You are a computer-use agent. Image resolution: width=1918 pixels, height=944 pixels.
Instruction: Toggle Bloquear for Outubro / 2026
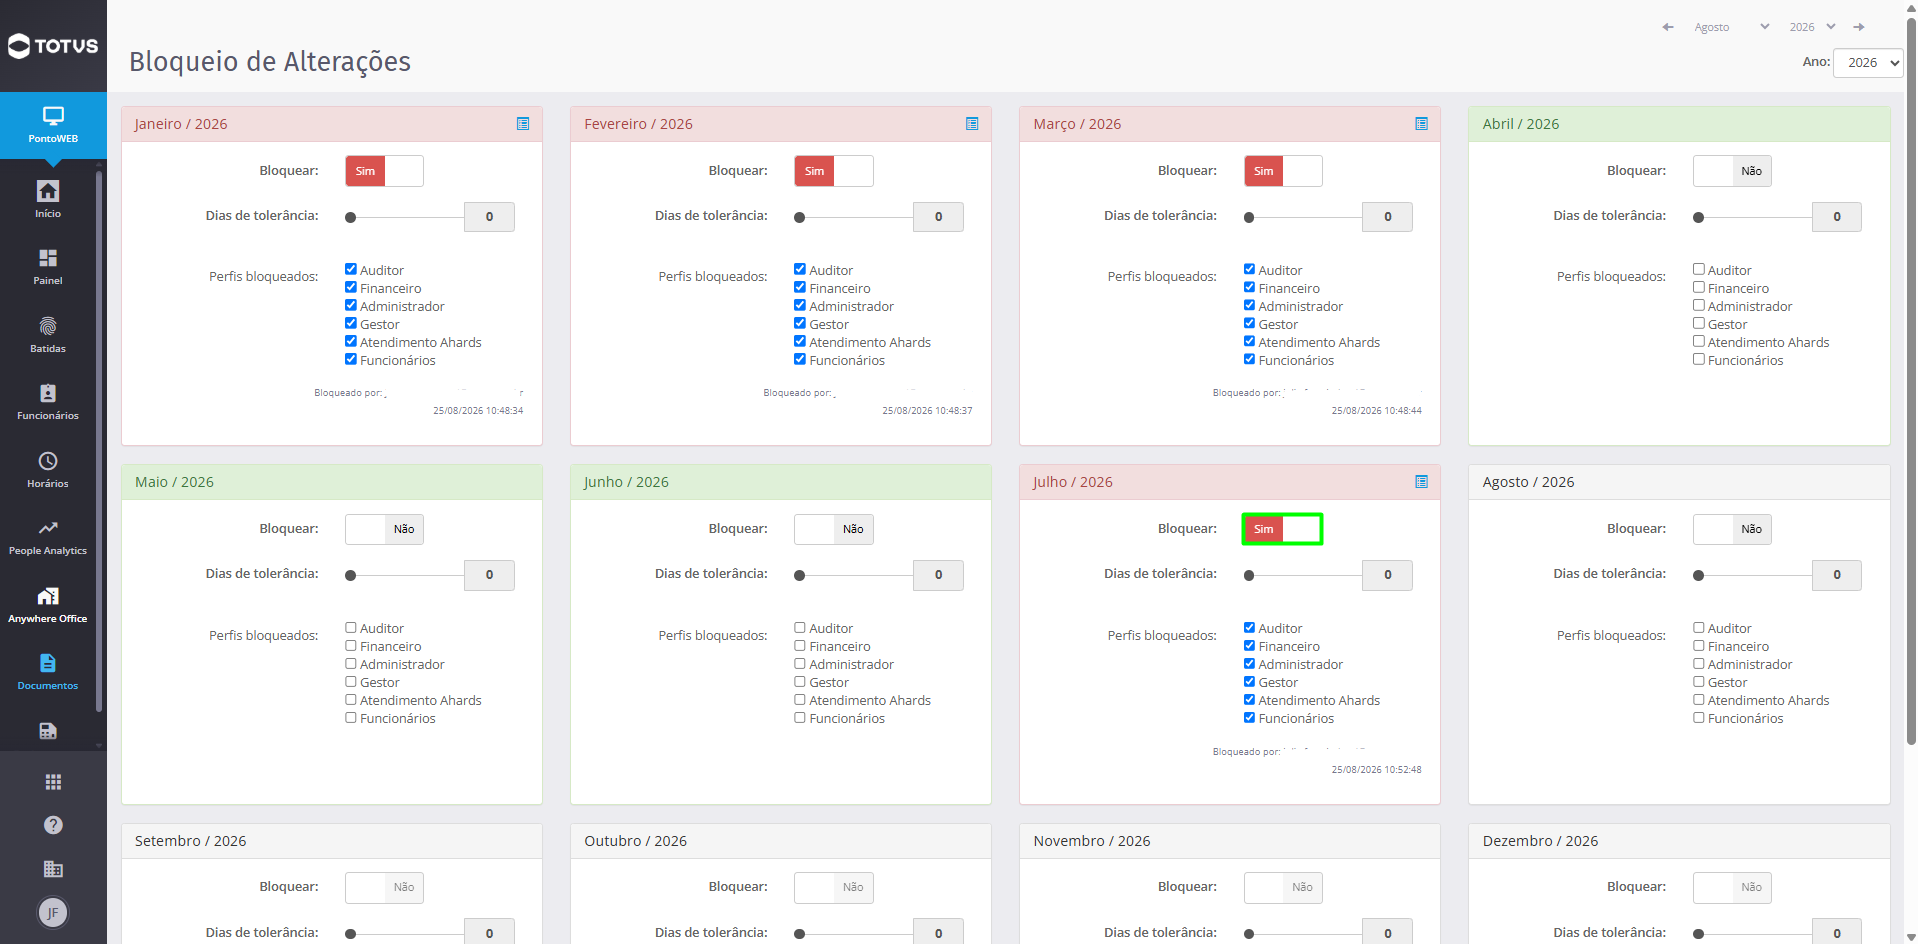833,887
